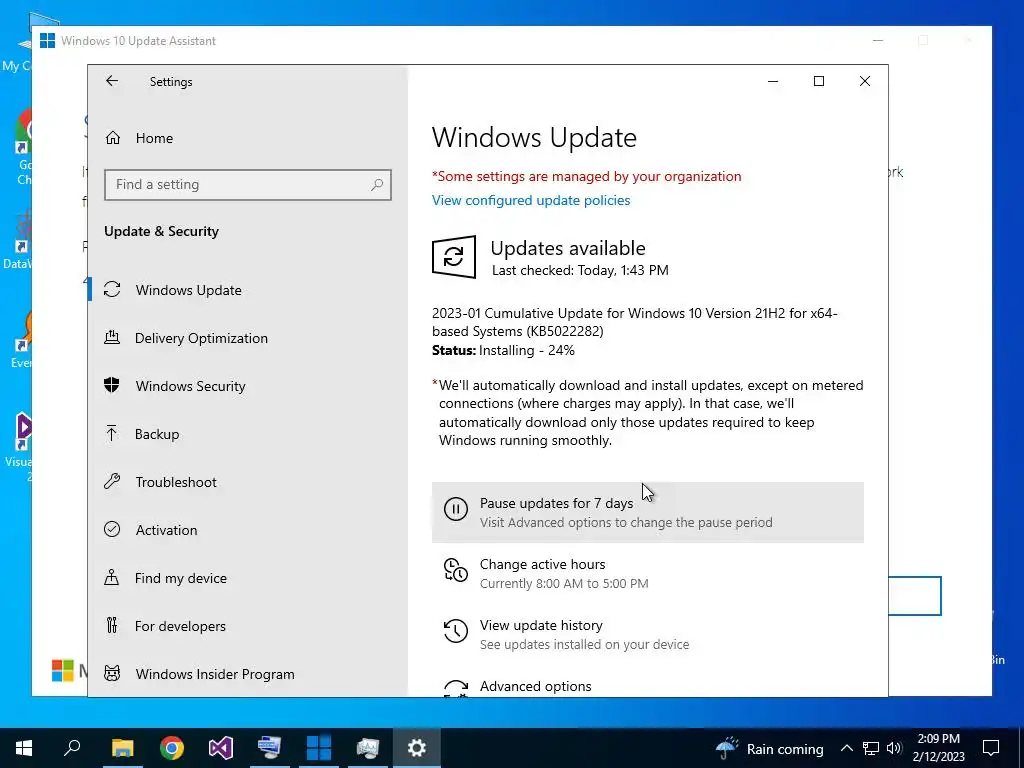Click the Activation checkmark circle icon
The image size is (1024, 768).
[x=112, y=529]
